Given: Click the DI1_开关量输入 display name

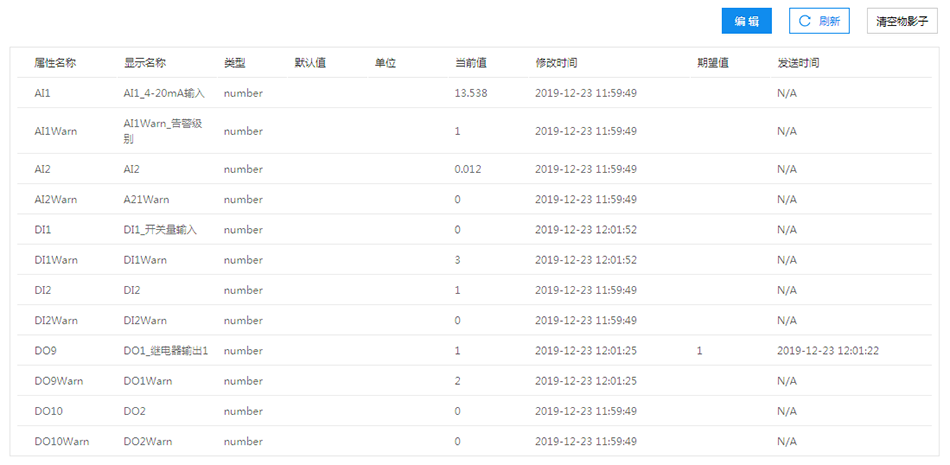Looking at the screenshot, I should 160,230.
